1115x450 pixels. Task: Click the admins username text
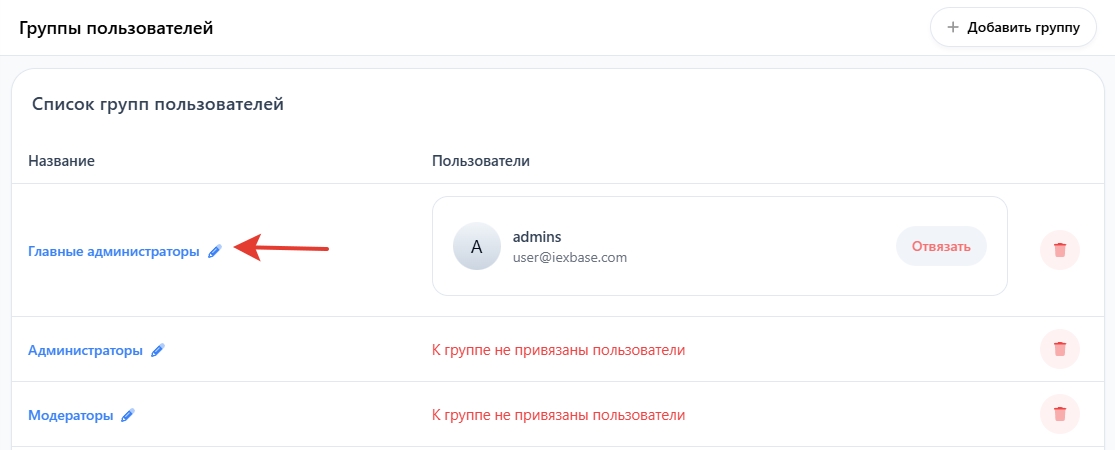point(537,237)
